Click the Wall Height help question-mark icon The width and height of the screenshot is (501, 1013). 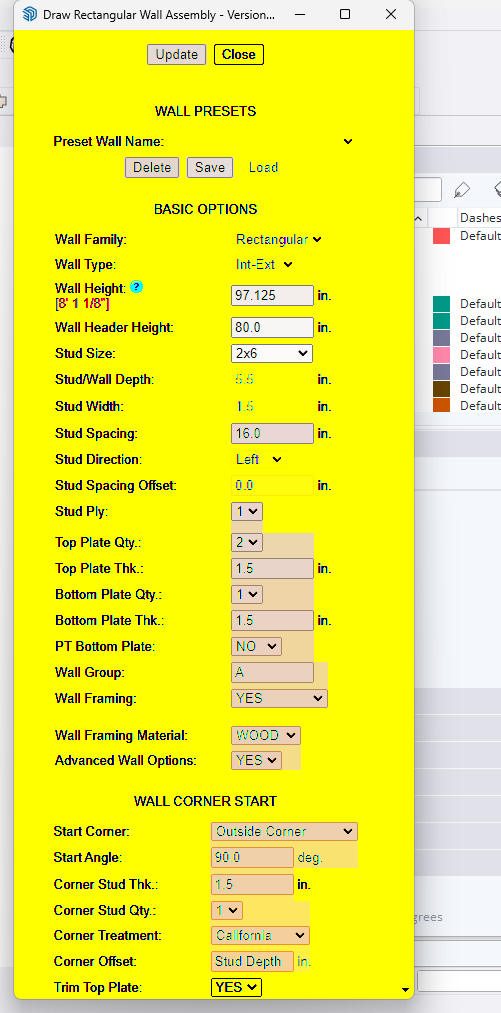[x=136, y=287]
